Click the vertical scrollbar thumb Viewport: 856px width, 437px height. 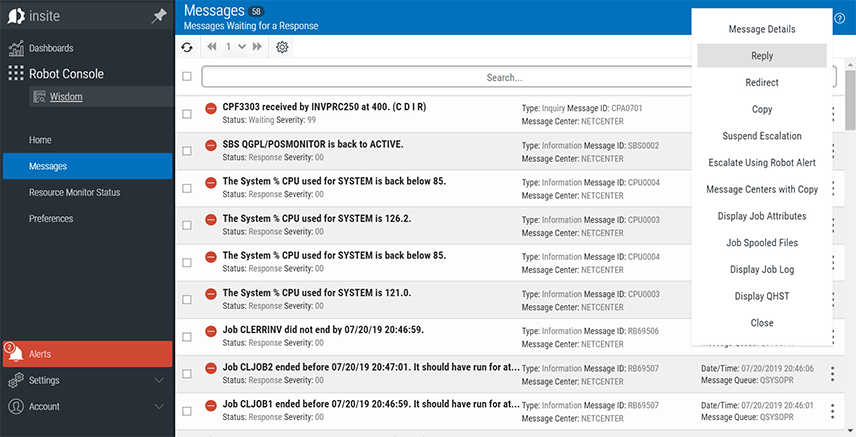[x=850, y=100]
